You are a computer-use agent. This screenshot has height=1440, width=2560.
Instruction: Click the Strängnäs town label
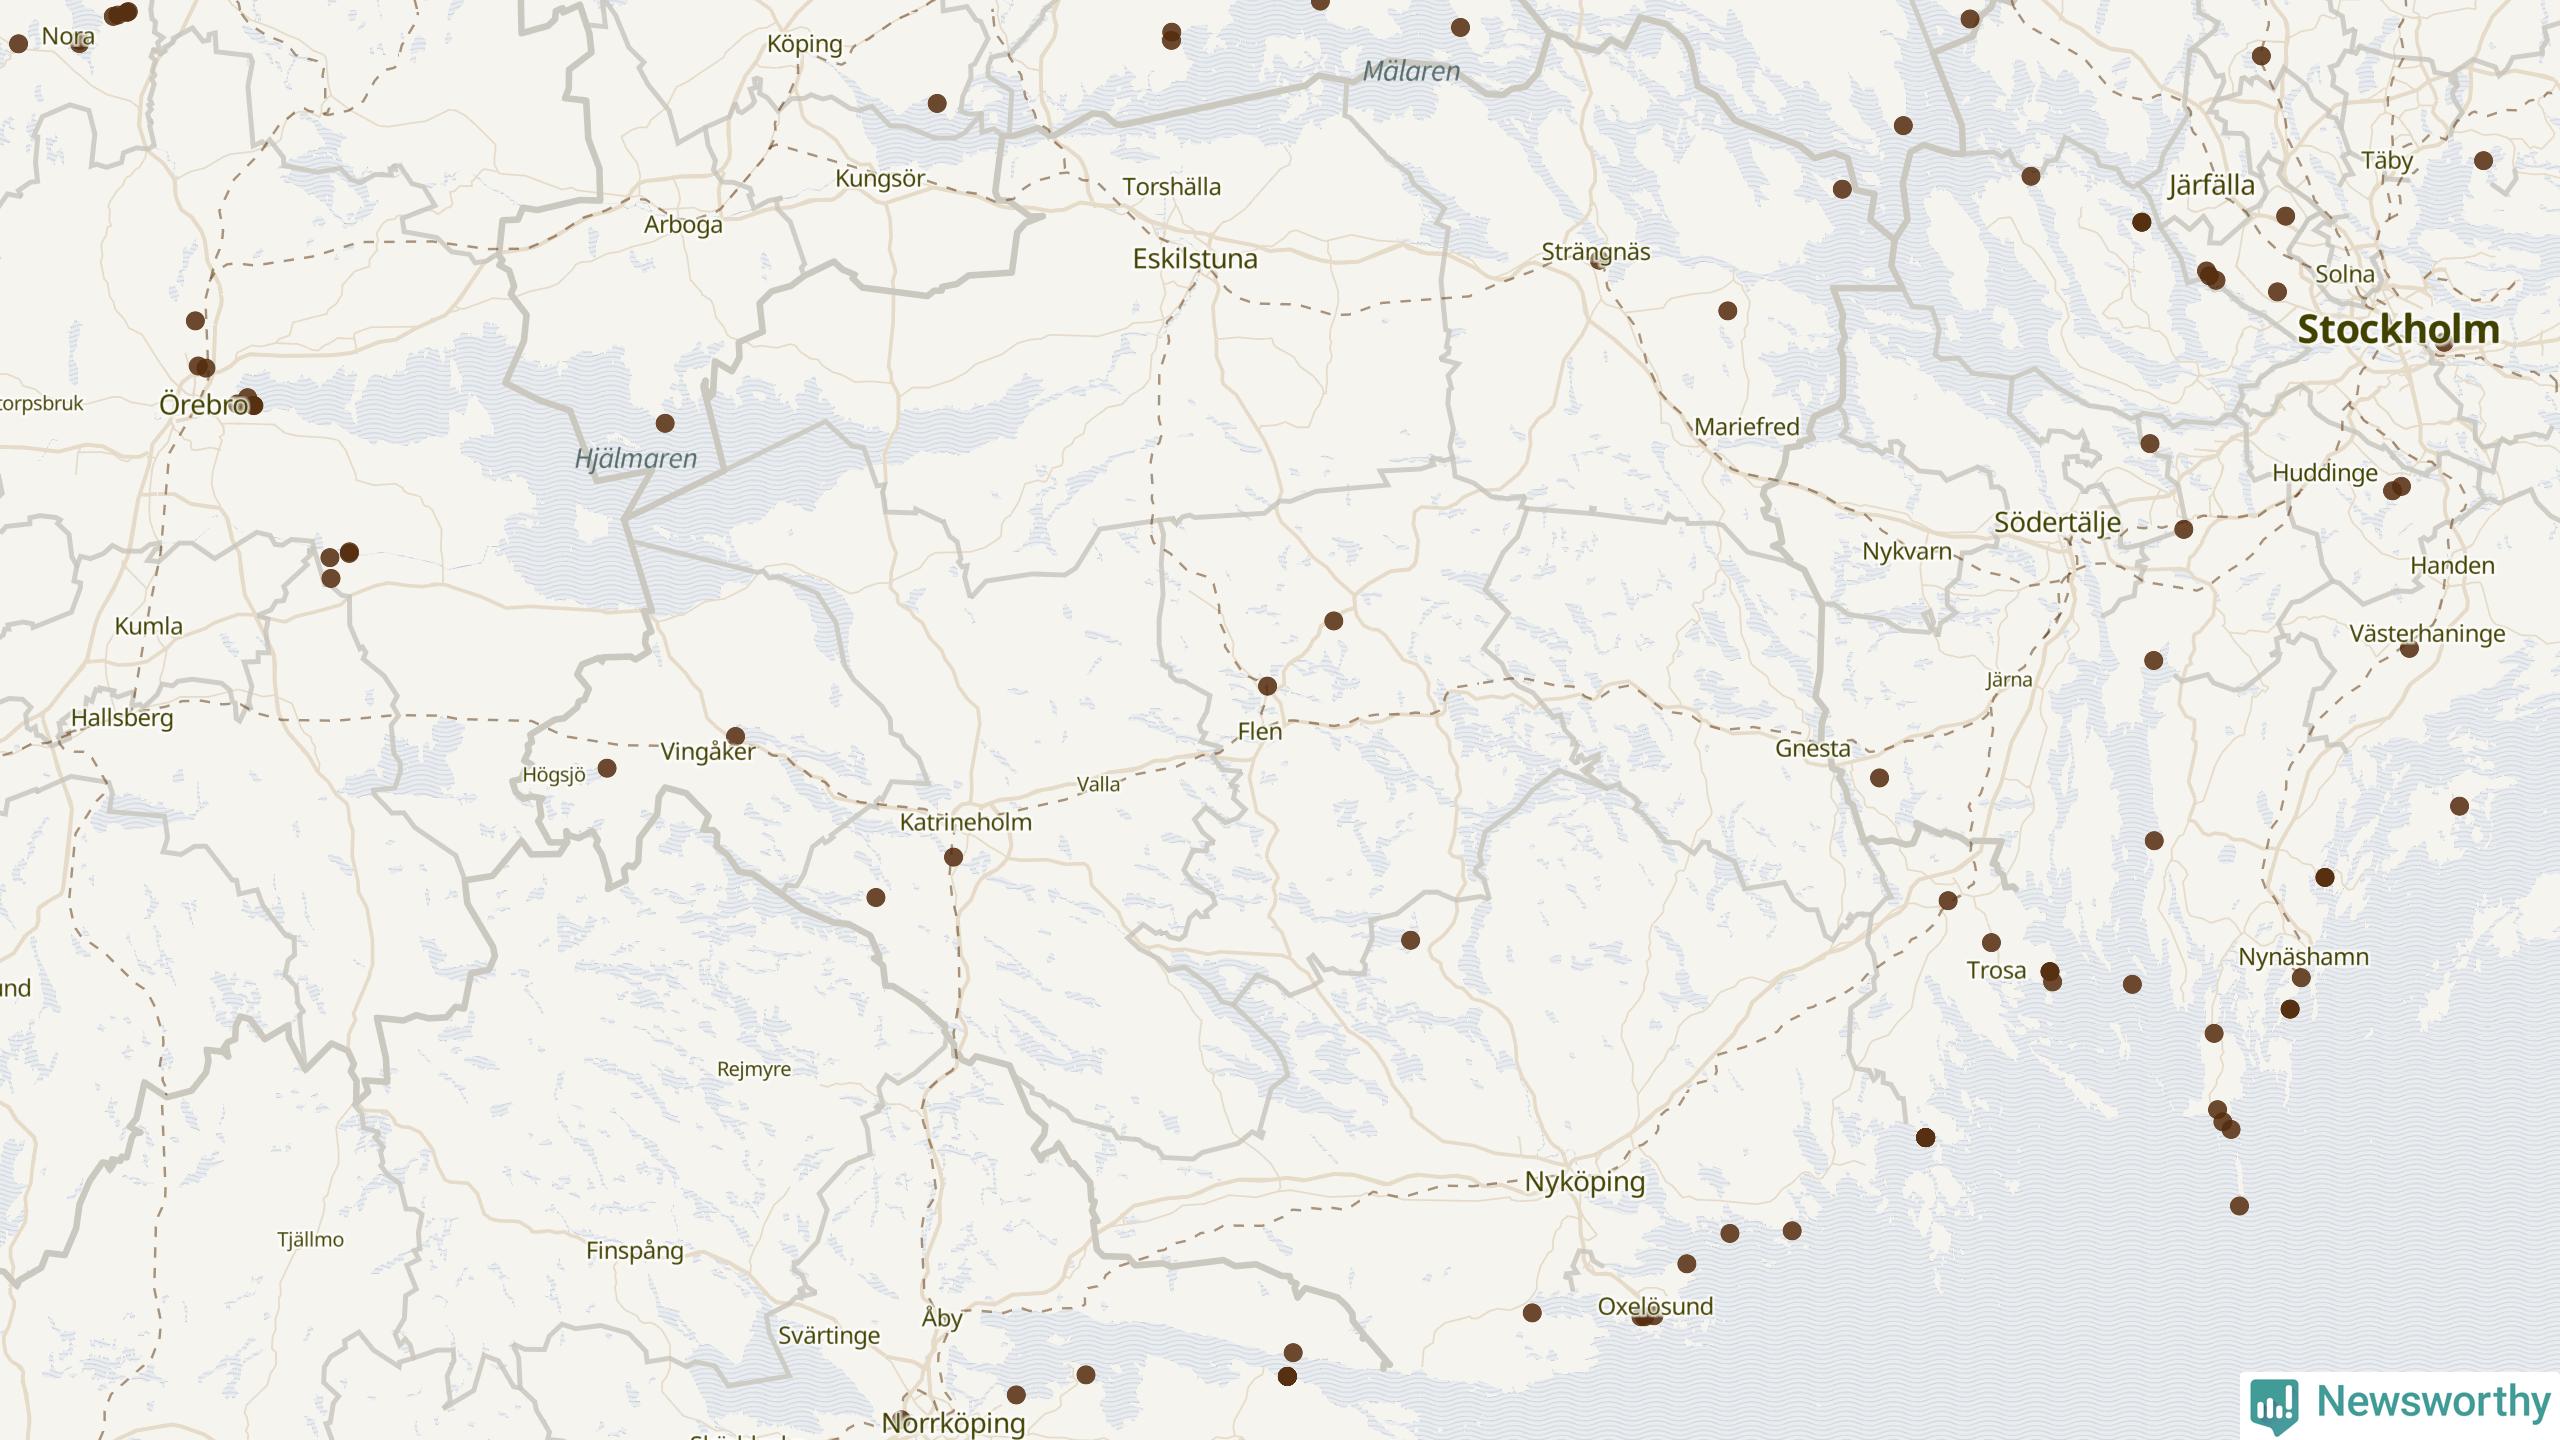(x=1596, y=252)
